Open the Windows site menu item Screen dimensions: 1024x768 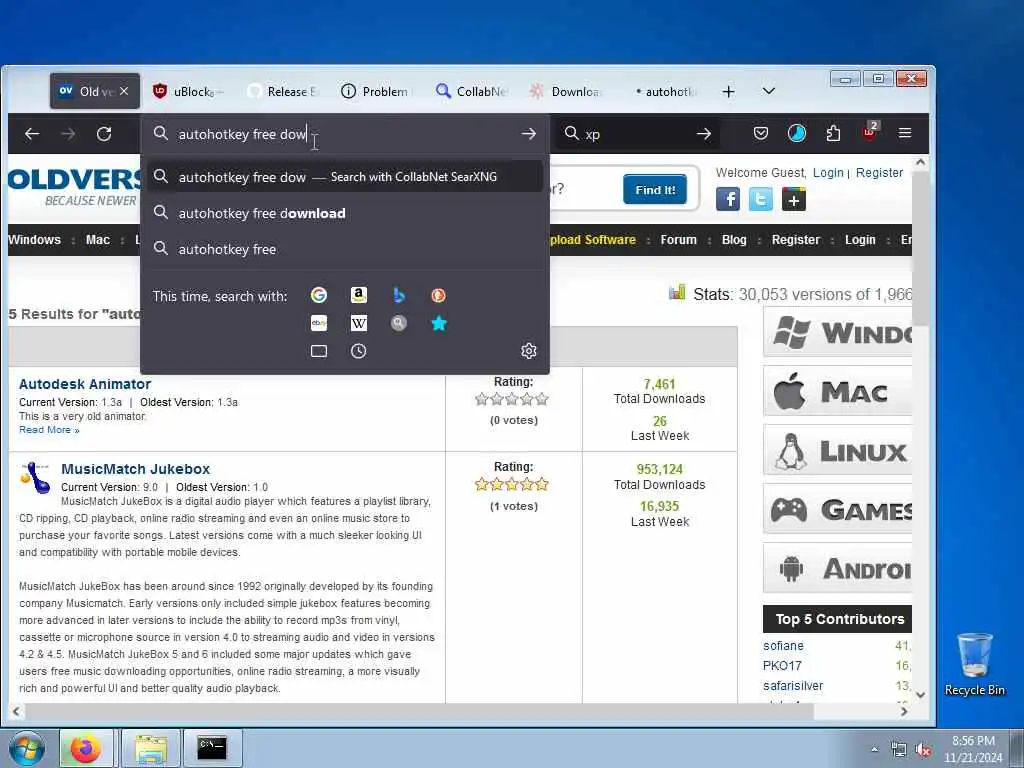(35, 240)
